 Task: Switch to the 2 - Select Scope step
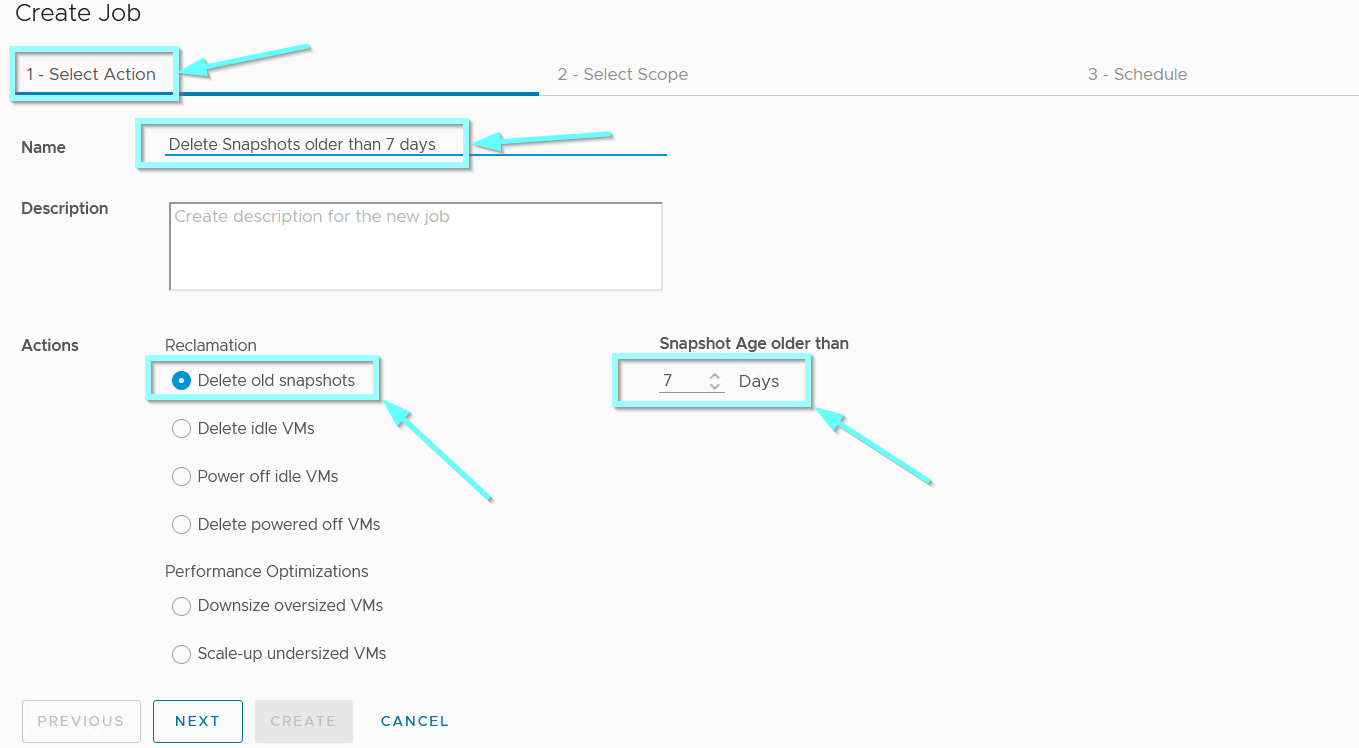[x=623, y=74]
